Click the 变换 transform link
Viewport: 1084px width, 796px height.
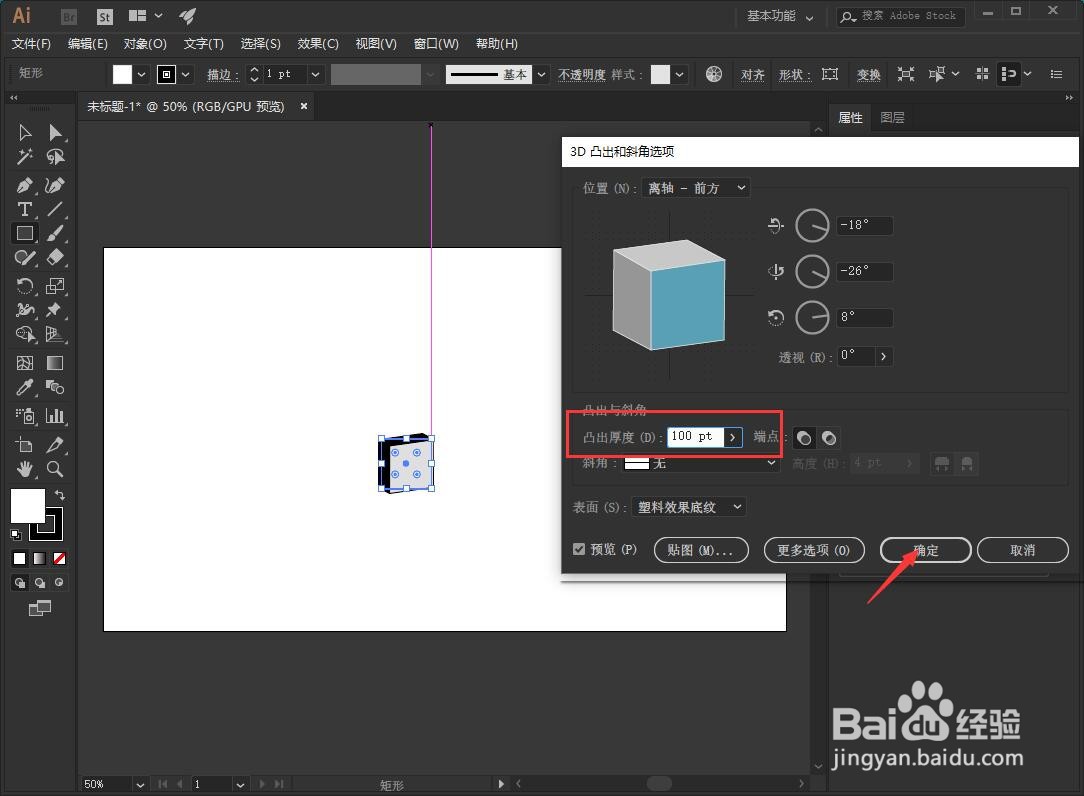pyautogui.click(x=868, y=75)
